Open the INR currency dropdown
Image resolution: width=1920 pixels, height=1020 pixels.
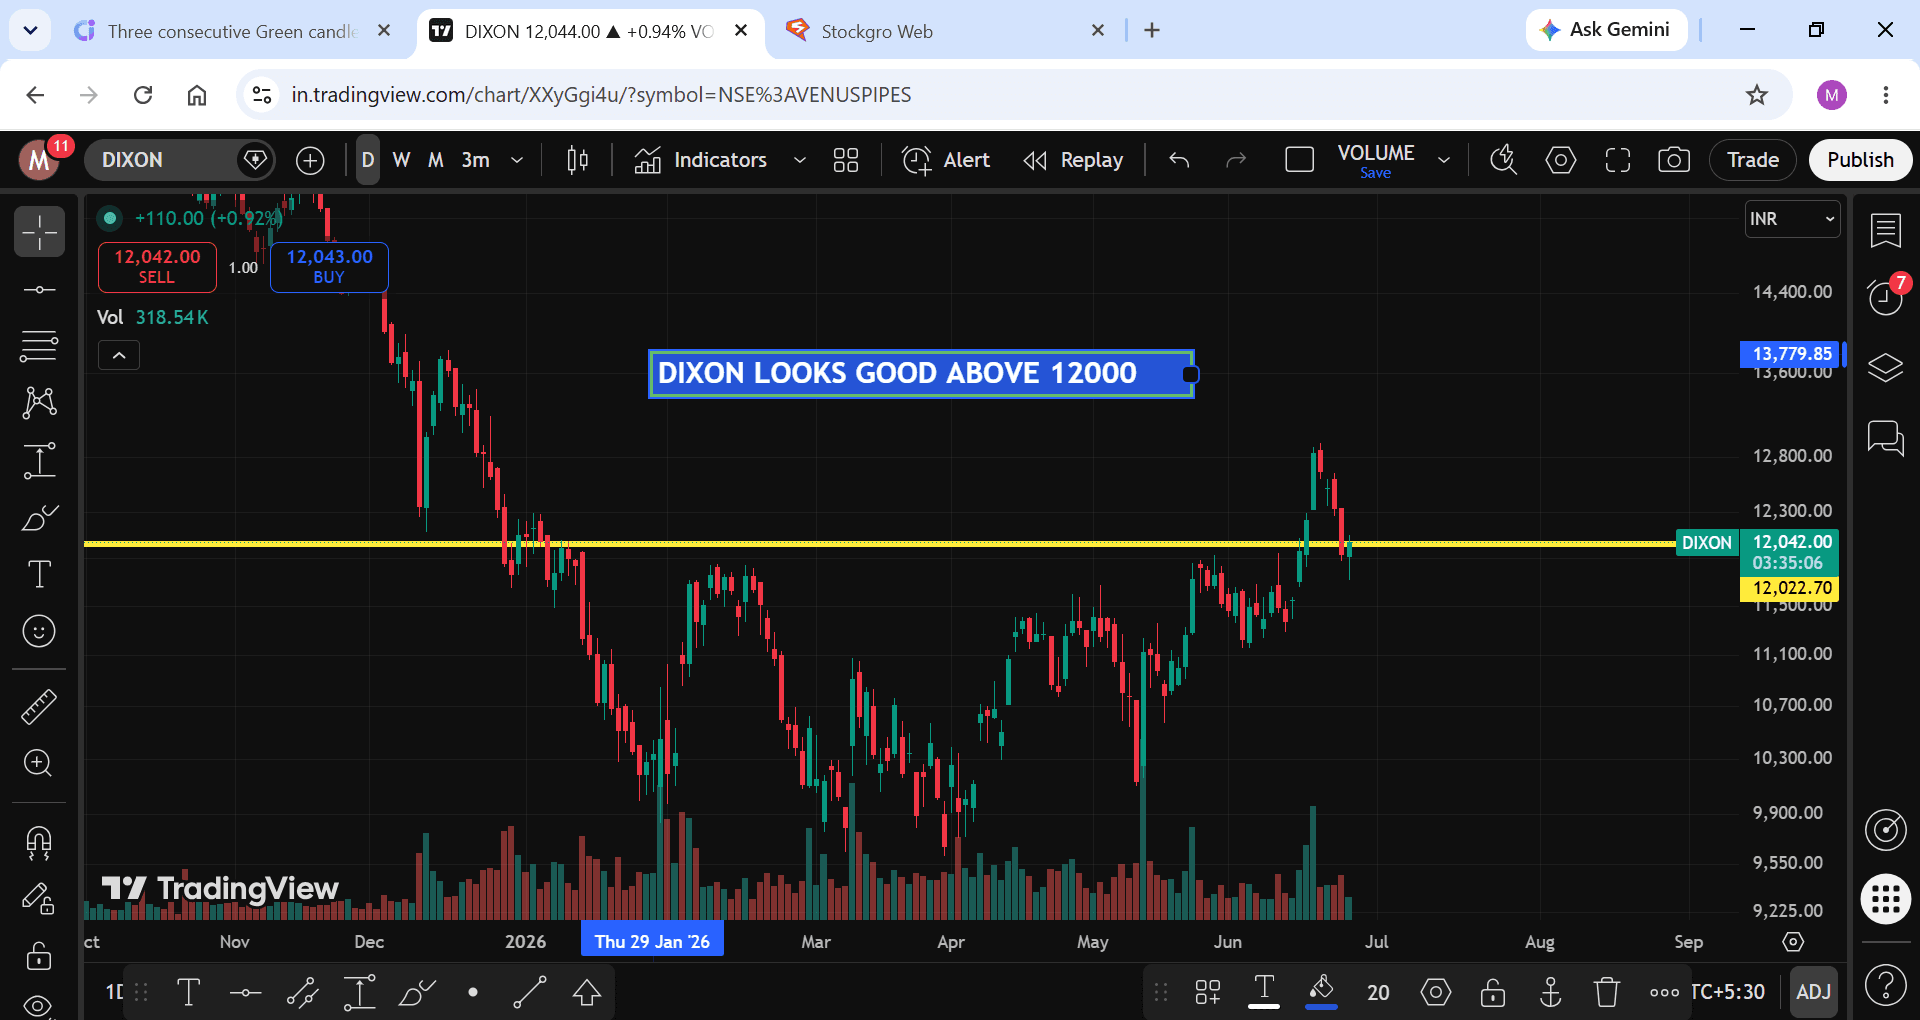[x=1792, y=219]
